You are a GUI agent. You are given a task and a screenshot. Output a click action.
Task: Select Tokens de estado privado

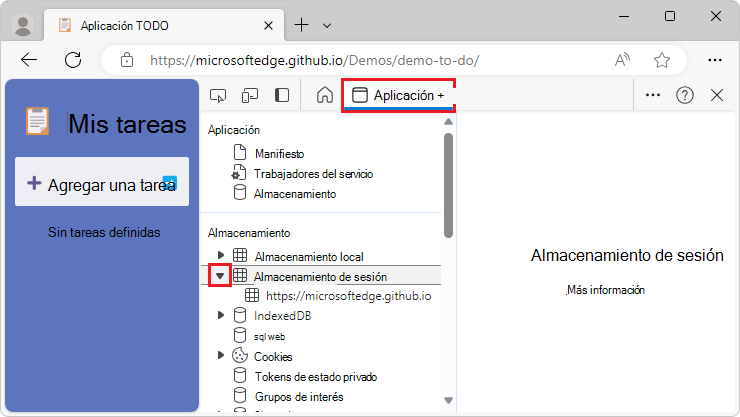(316, 377)
